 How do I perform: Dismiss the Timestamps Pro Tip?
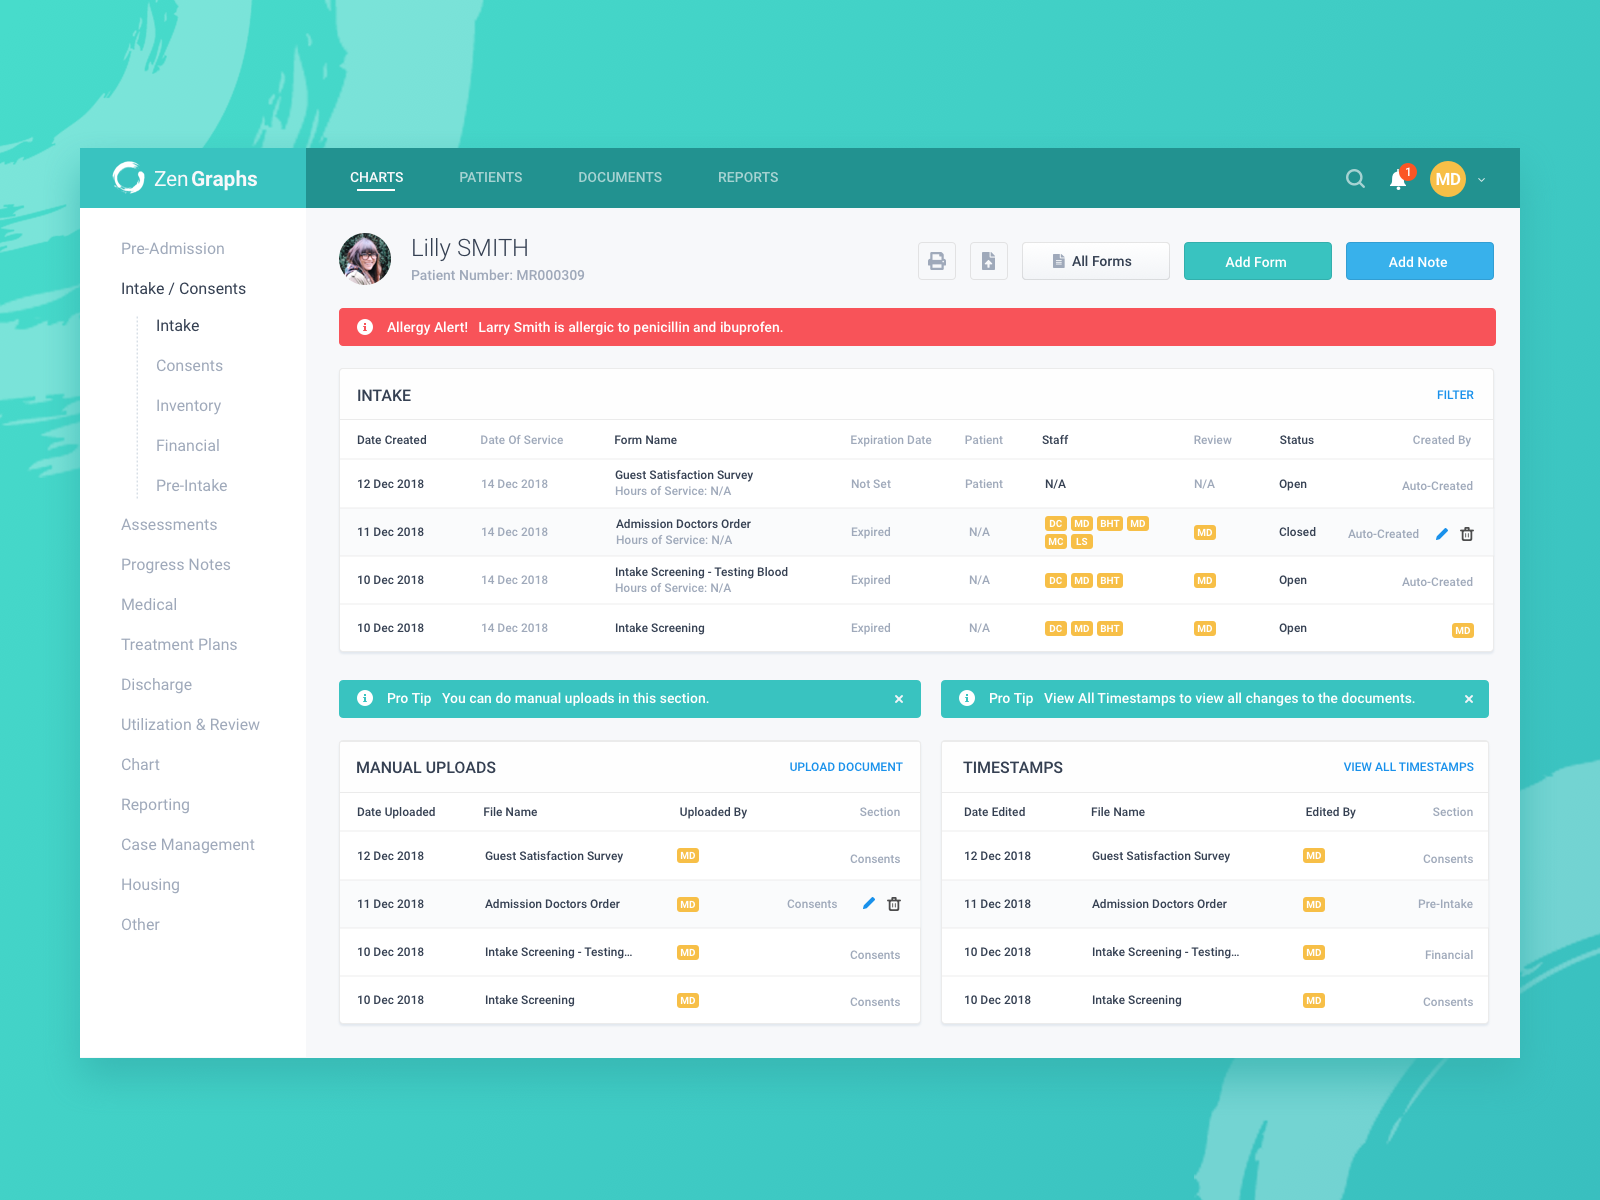click(x=1468, y=698)
